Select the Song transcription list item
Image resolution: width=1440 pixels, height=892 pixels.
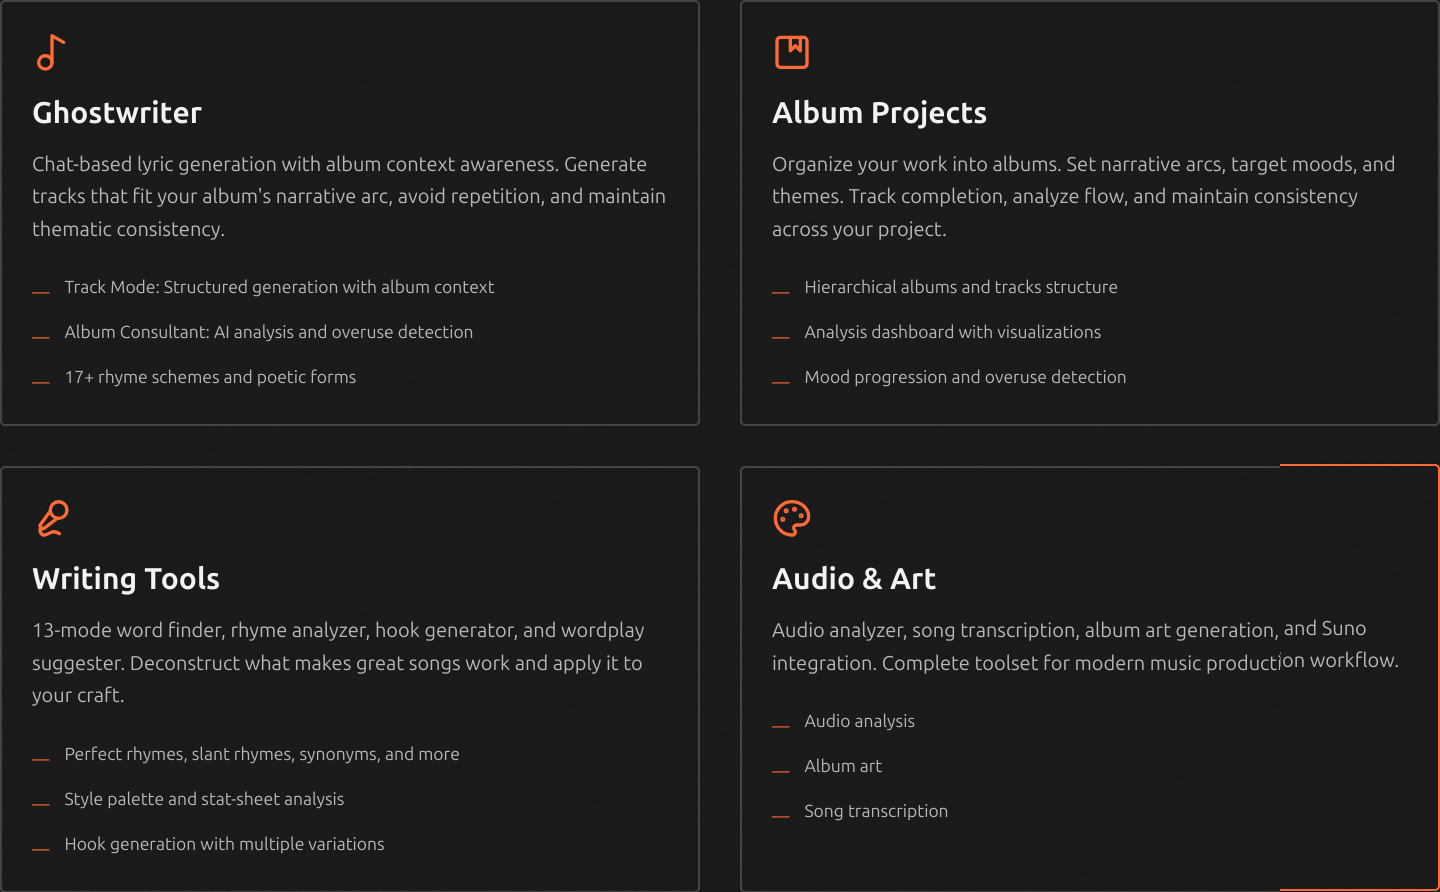coord(876,811)
